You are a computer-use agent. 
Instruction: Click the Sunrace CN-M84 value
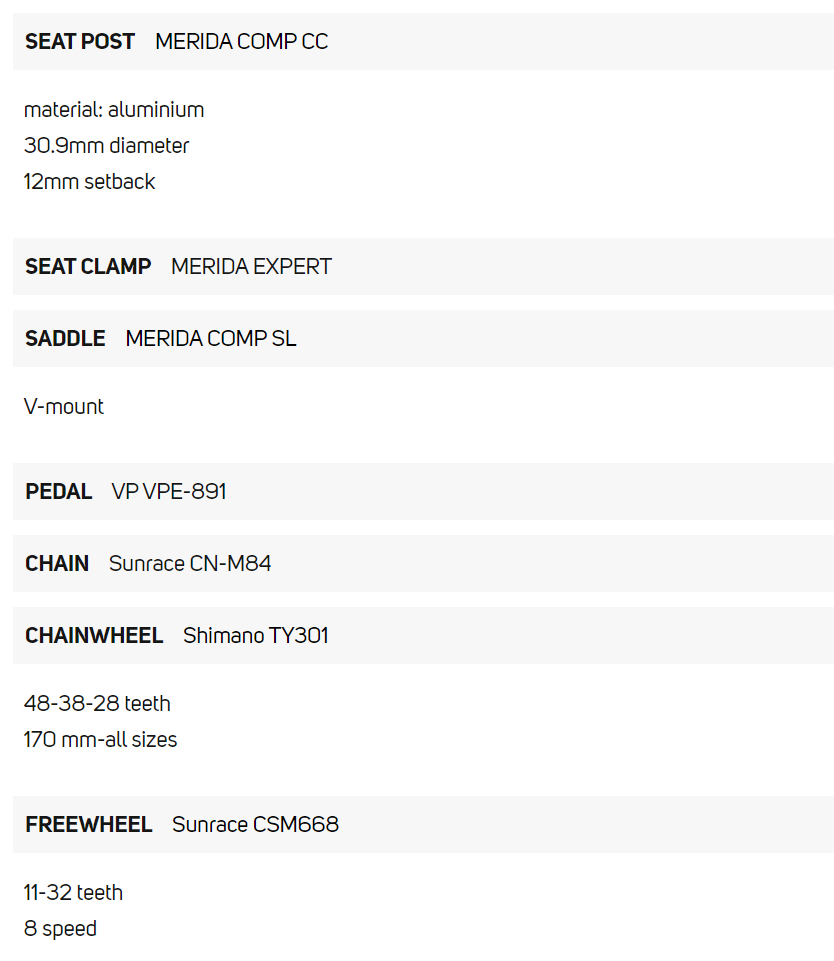190,564
